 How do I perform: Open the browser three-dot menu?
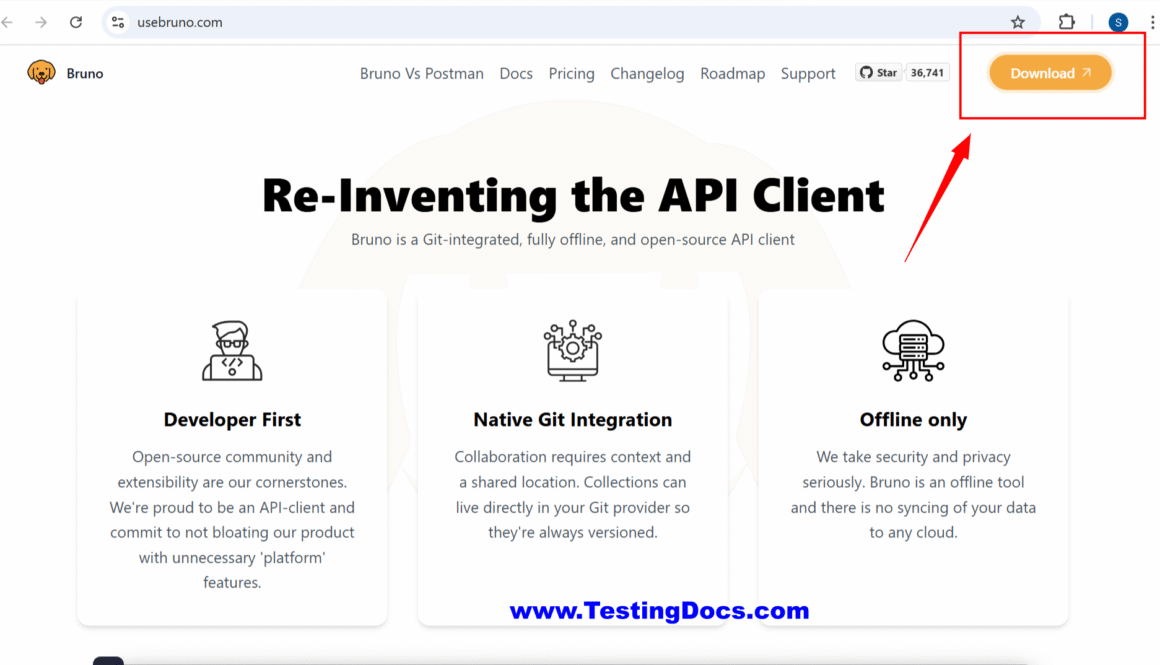pyautogui.click(x=1152, y=22)
